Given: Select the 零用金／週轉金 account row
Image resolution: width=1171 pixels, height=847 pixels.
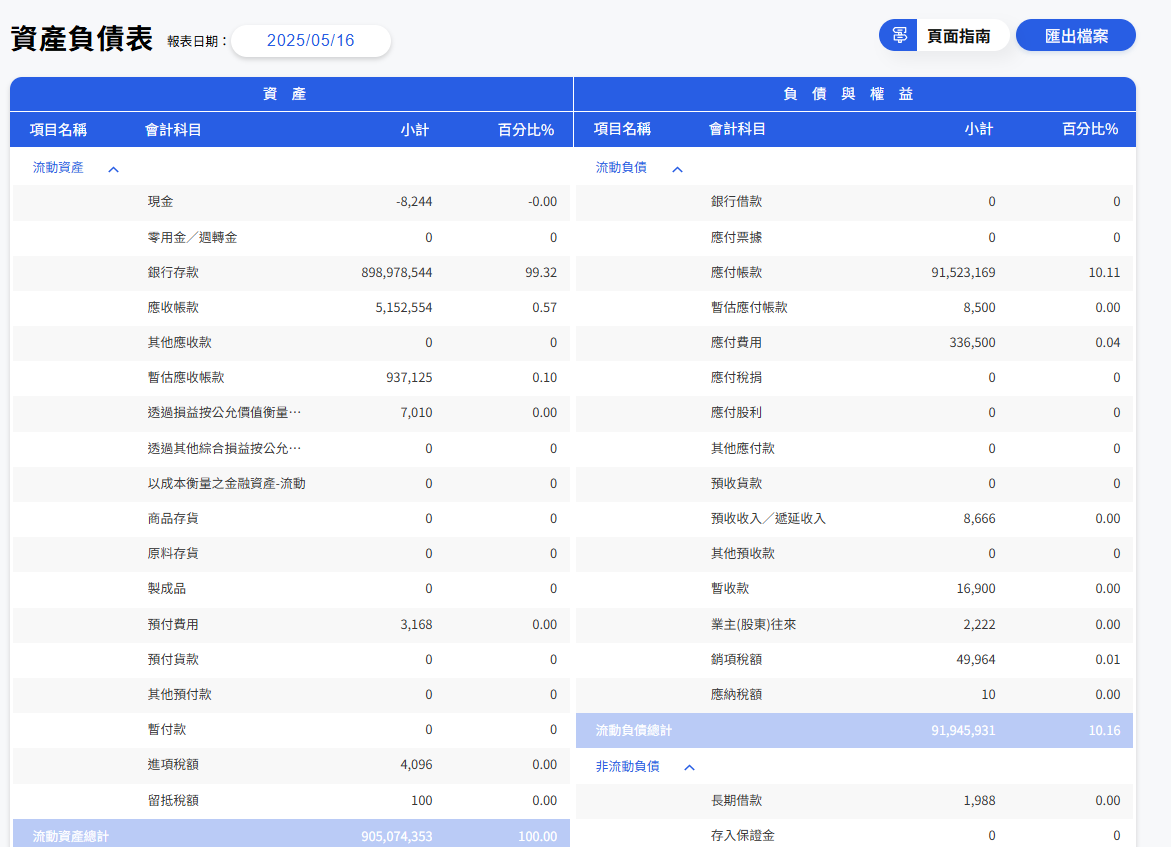Looking at the screenshot, I should coord(291,238).
